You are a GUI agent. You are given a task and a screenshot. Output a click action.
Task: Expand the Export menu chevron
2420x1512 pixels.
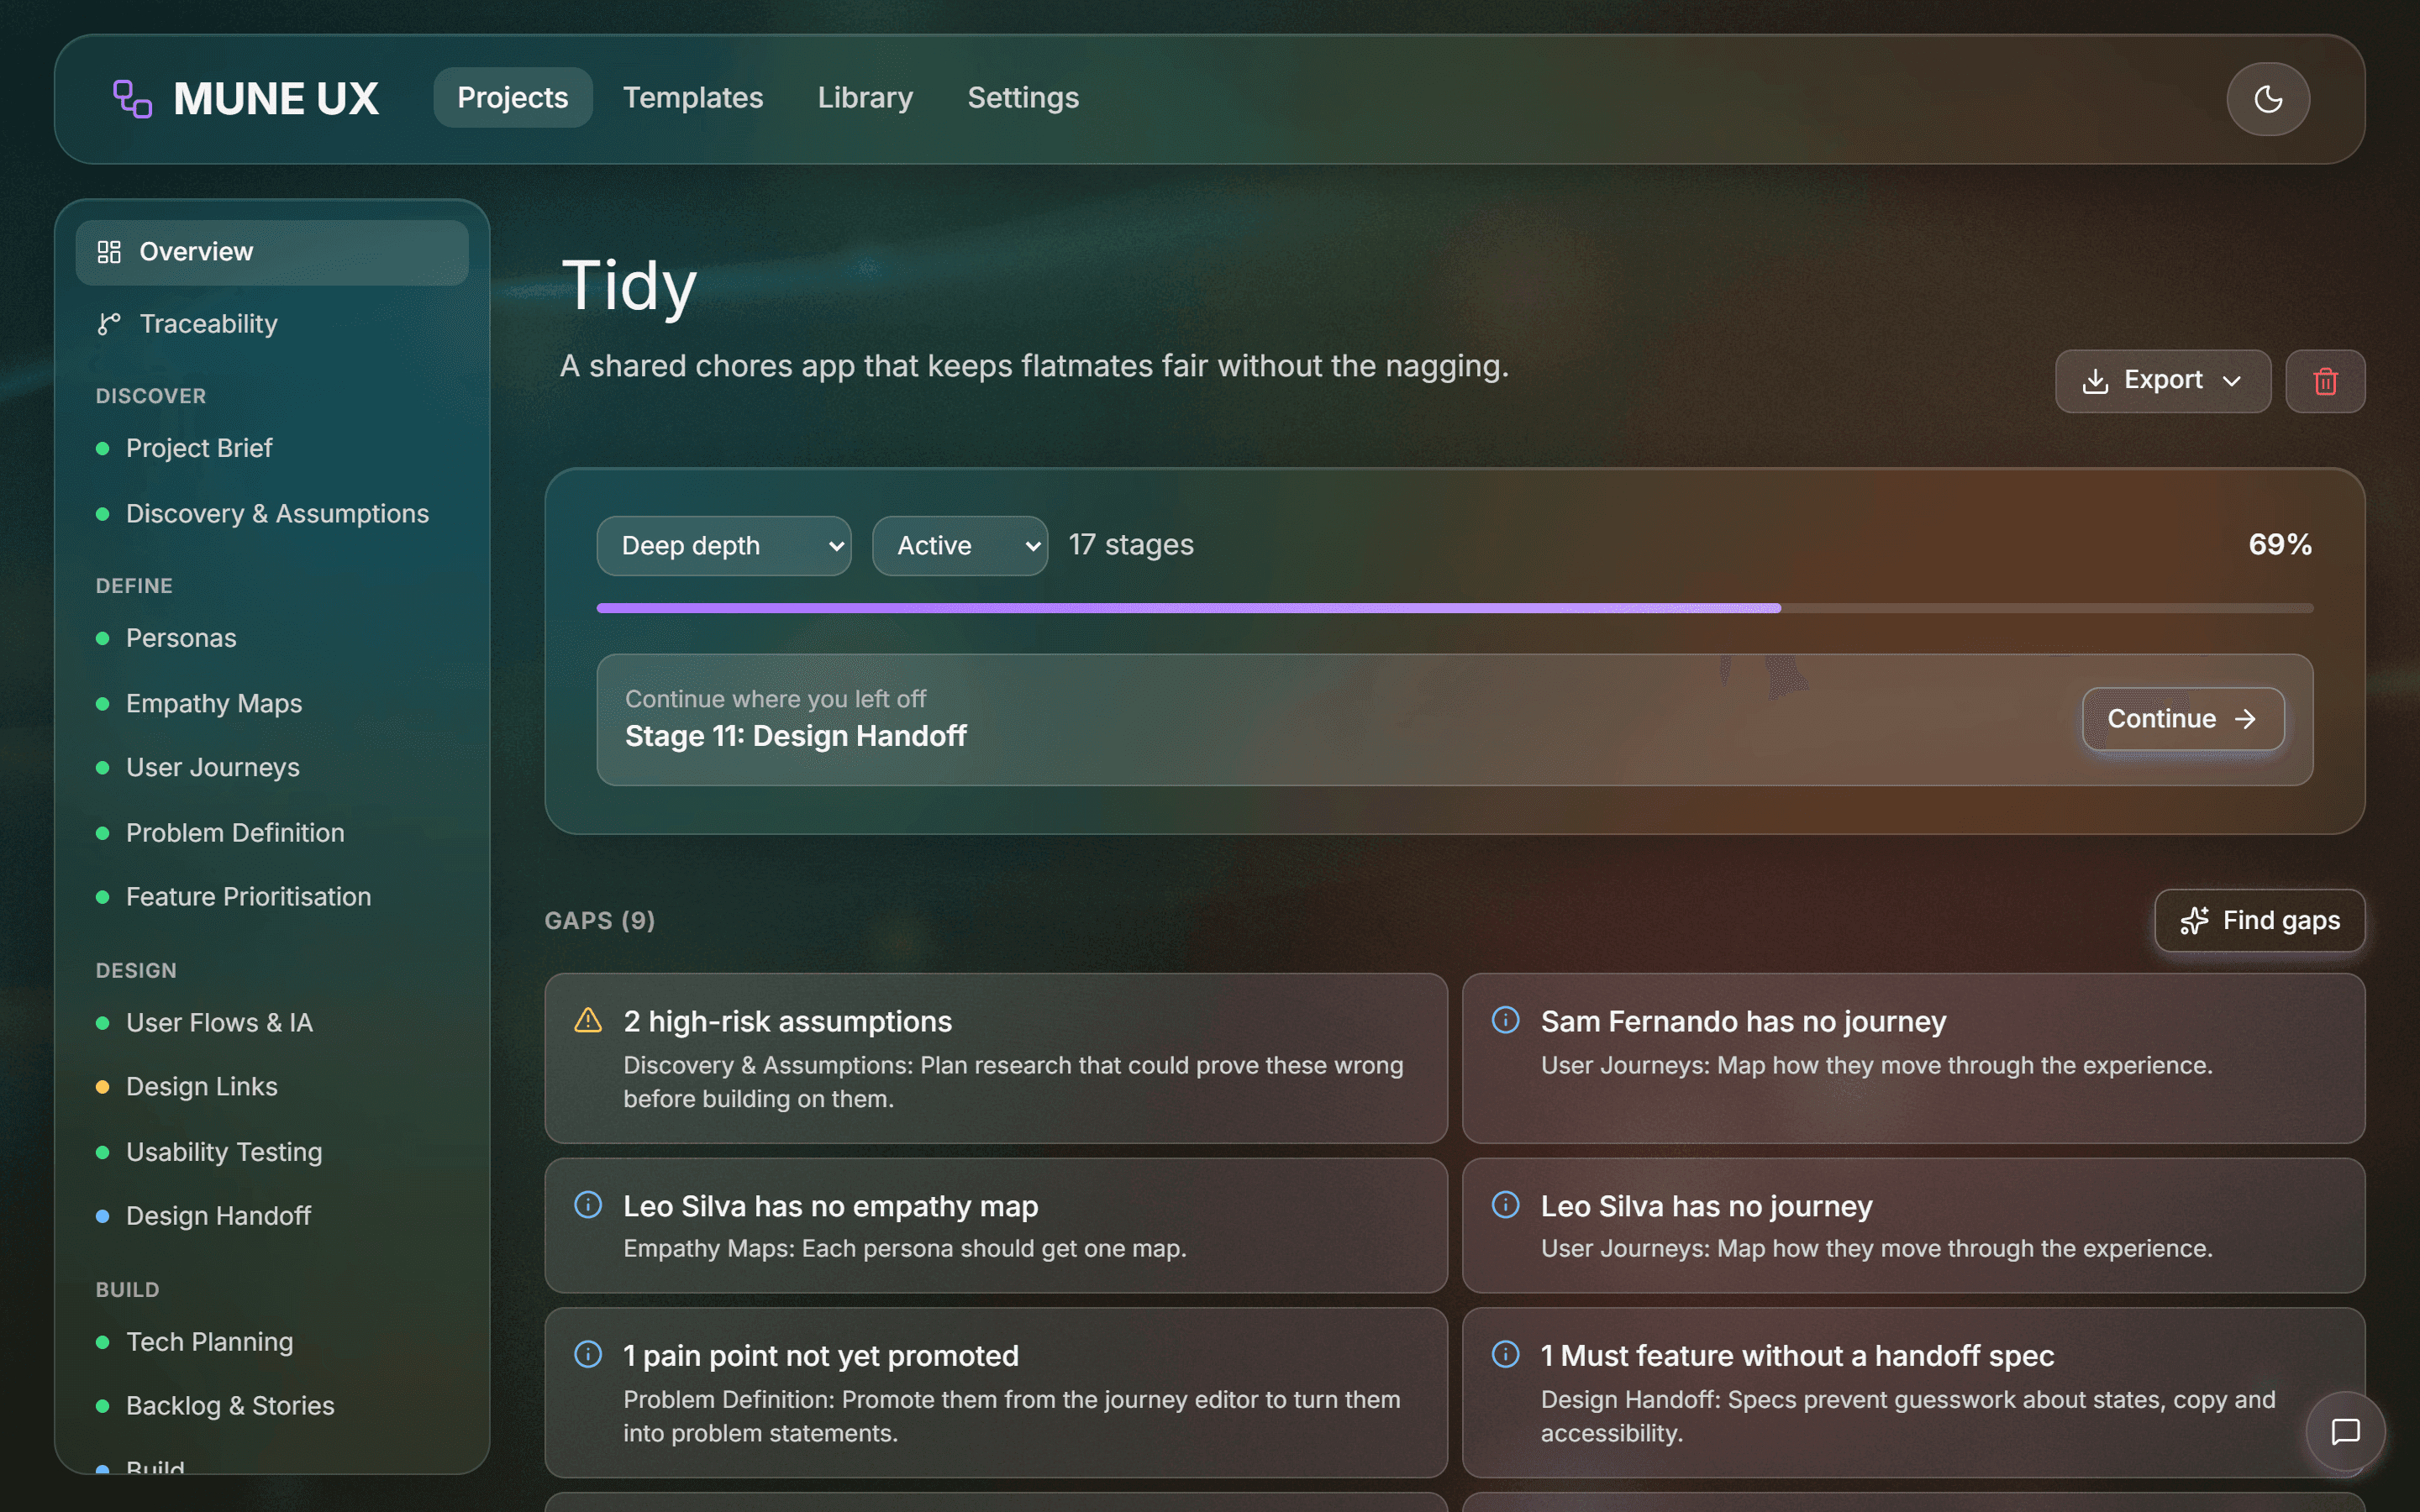coord(2231,381)
